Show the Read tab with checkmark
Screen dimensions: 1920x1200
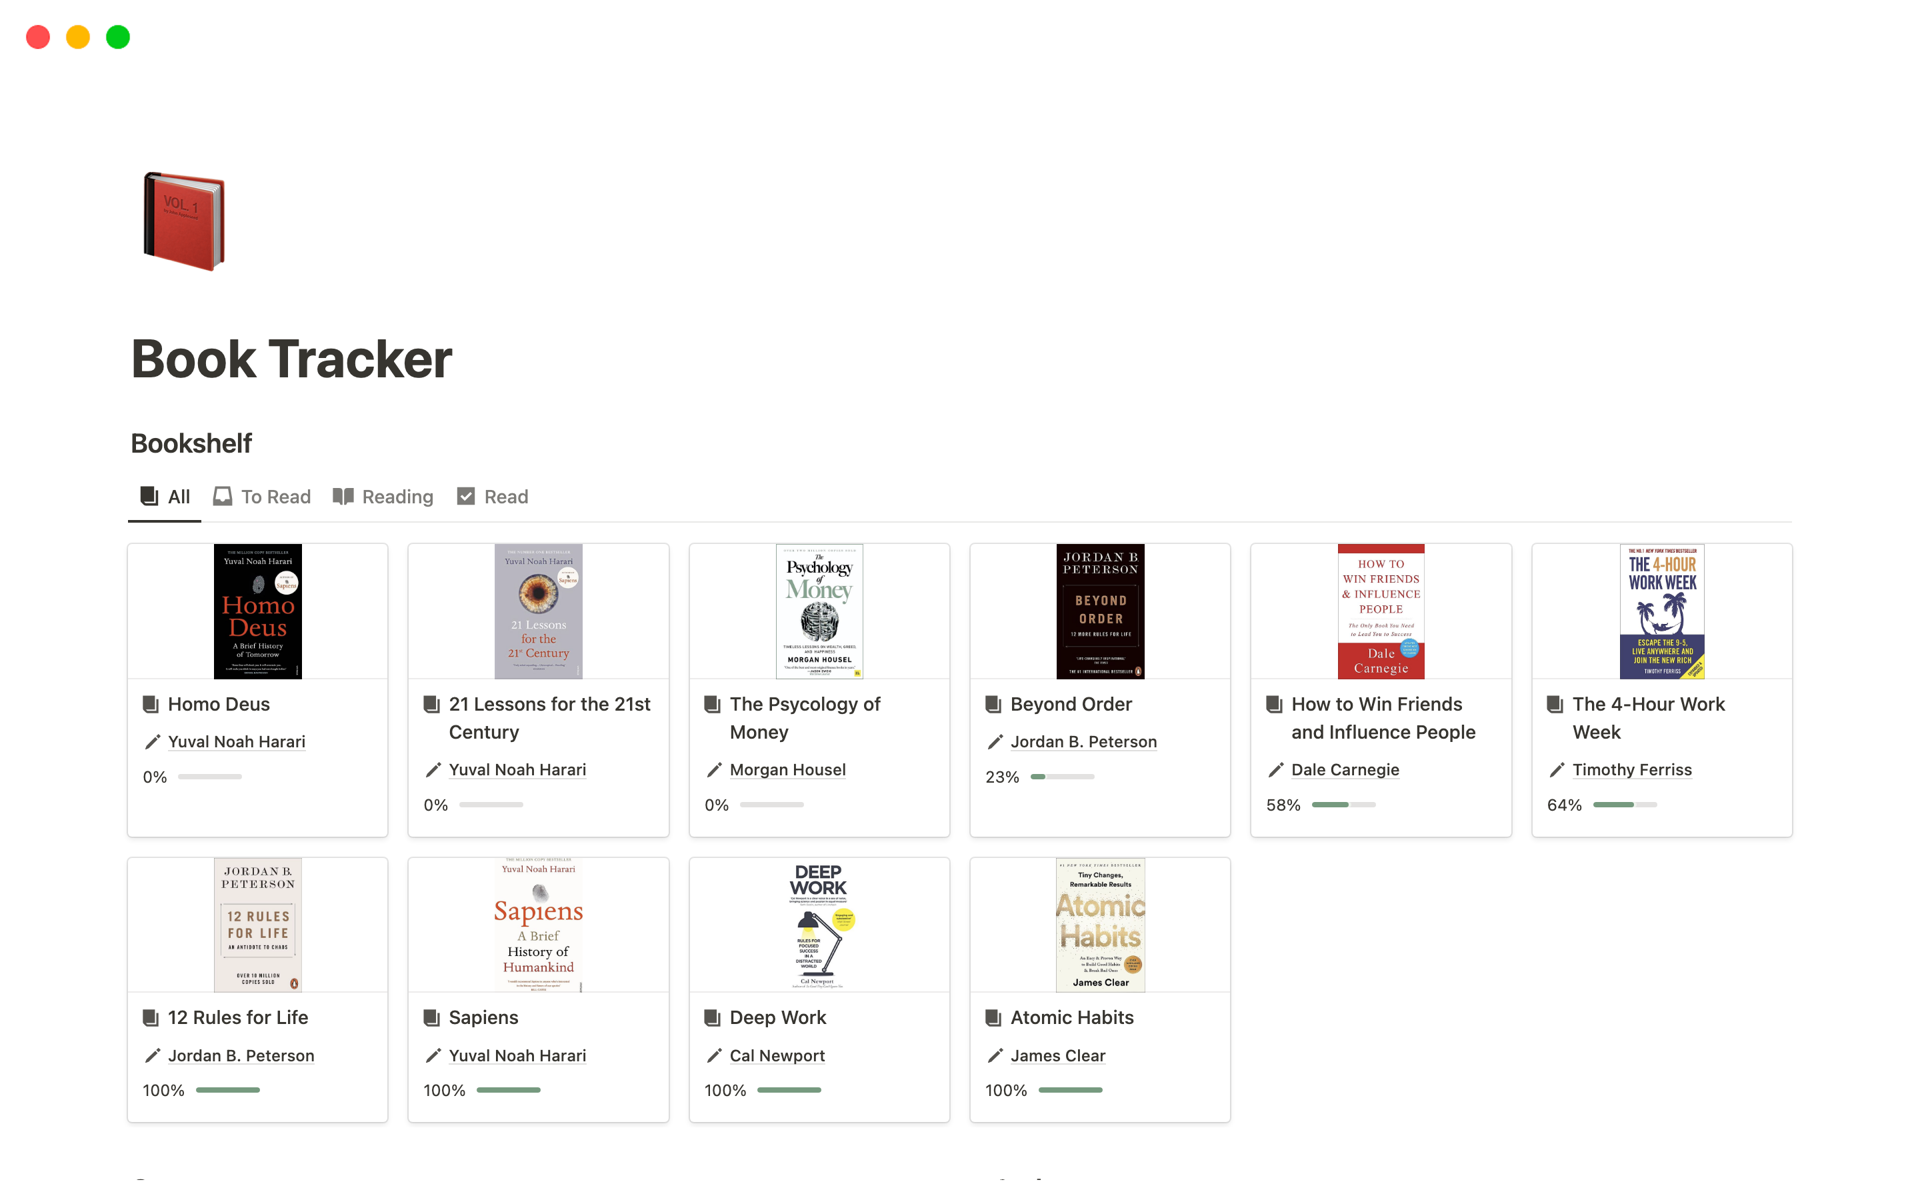pos(493,497)
